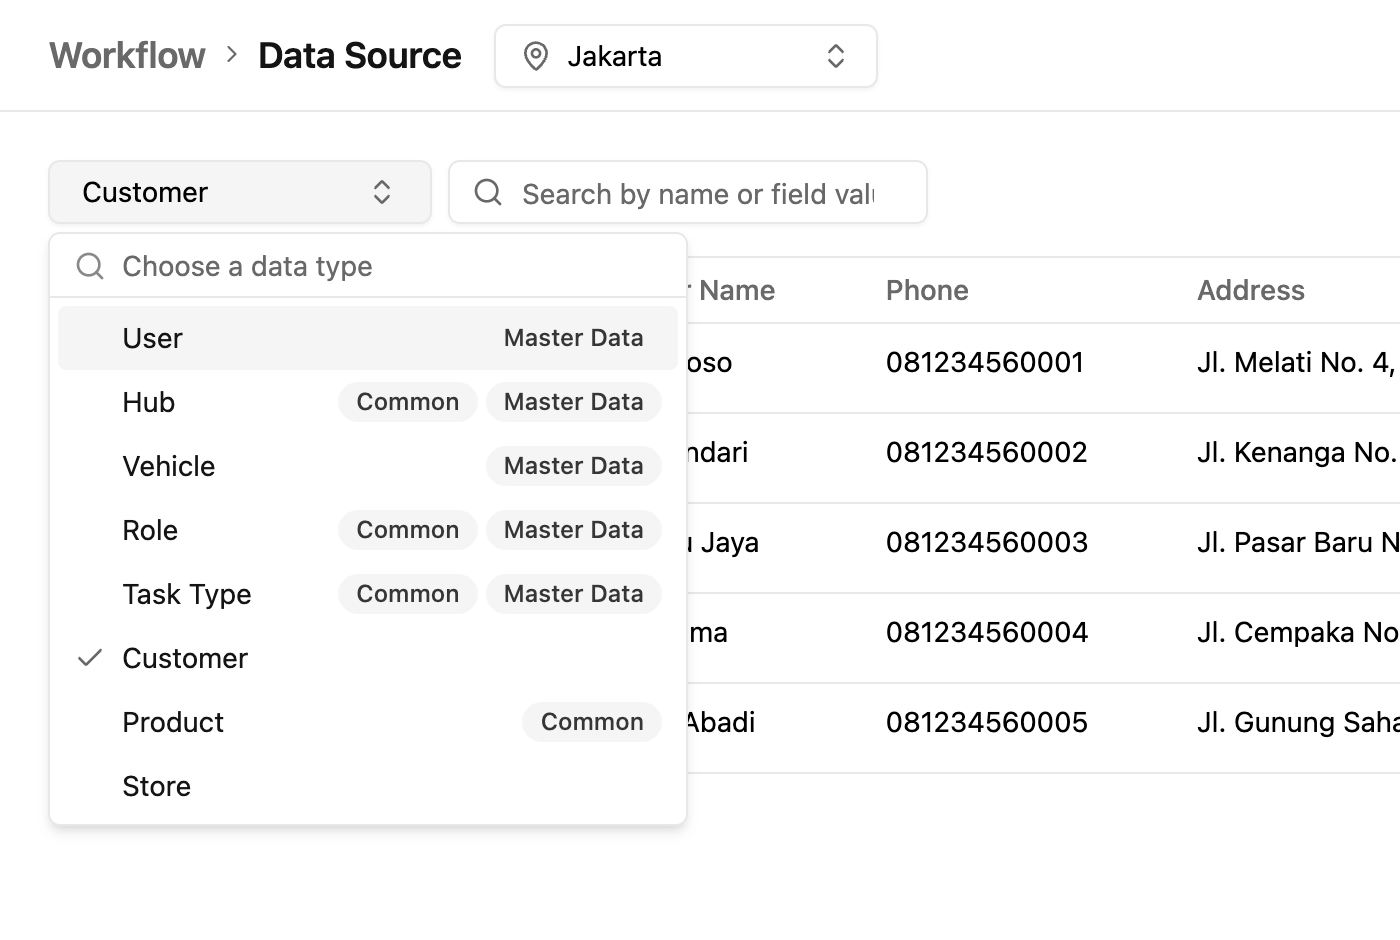Click the Common badge on the Role row
Image resolution: width=1400 pixels, height=940 pixels.
click(x=408, y=530)
